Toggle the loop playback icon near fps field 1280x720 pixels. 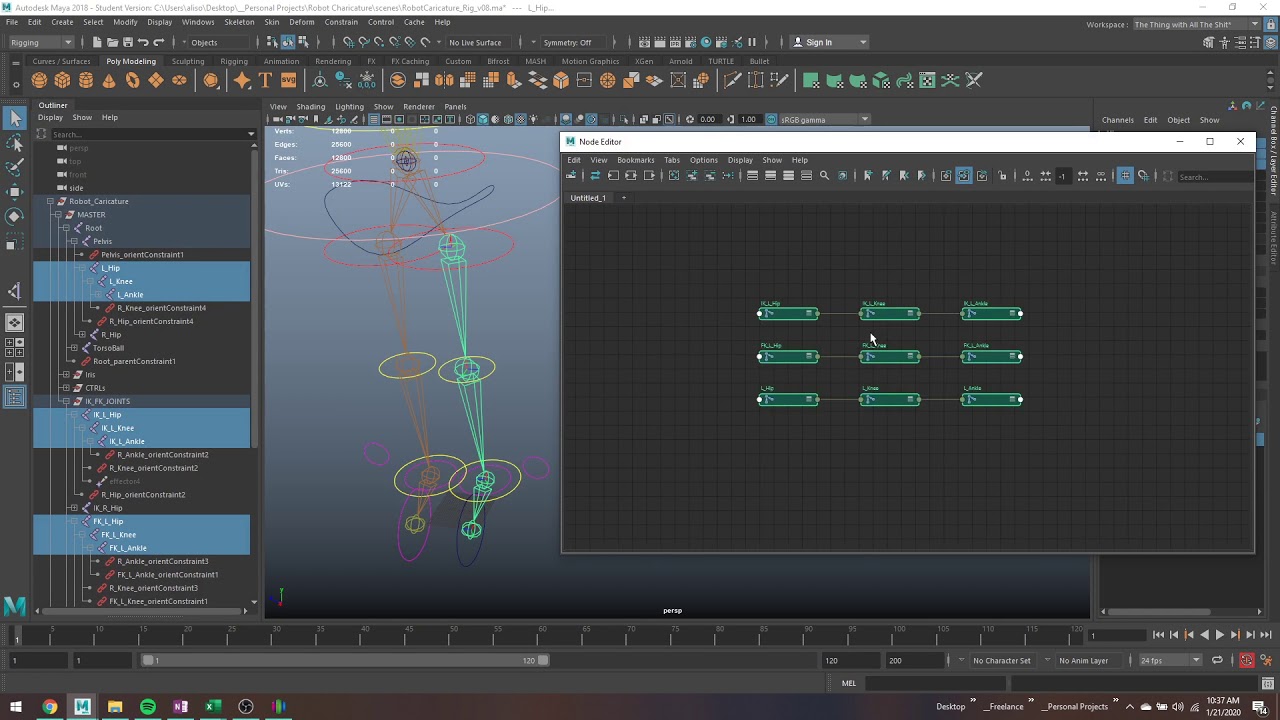point(1217,660)
